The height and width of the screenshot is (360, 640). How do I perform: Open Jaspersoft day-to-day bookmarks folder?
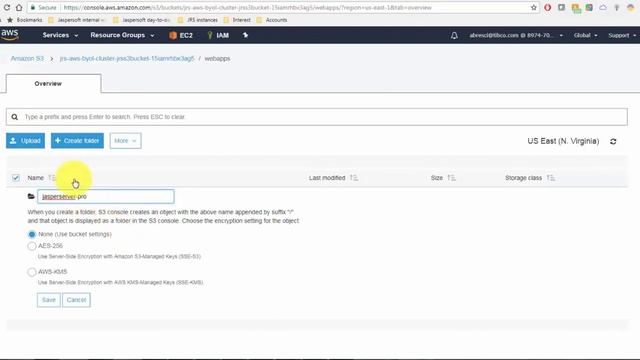142,20
